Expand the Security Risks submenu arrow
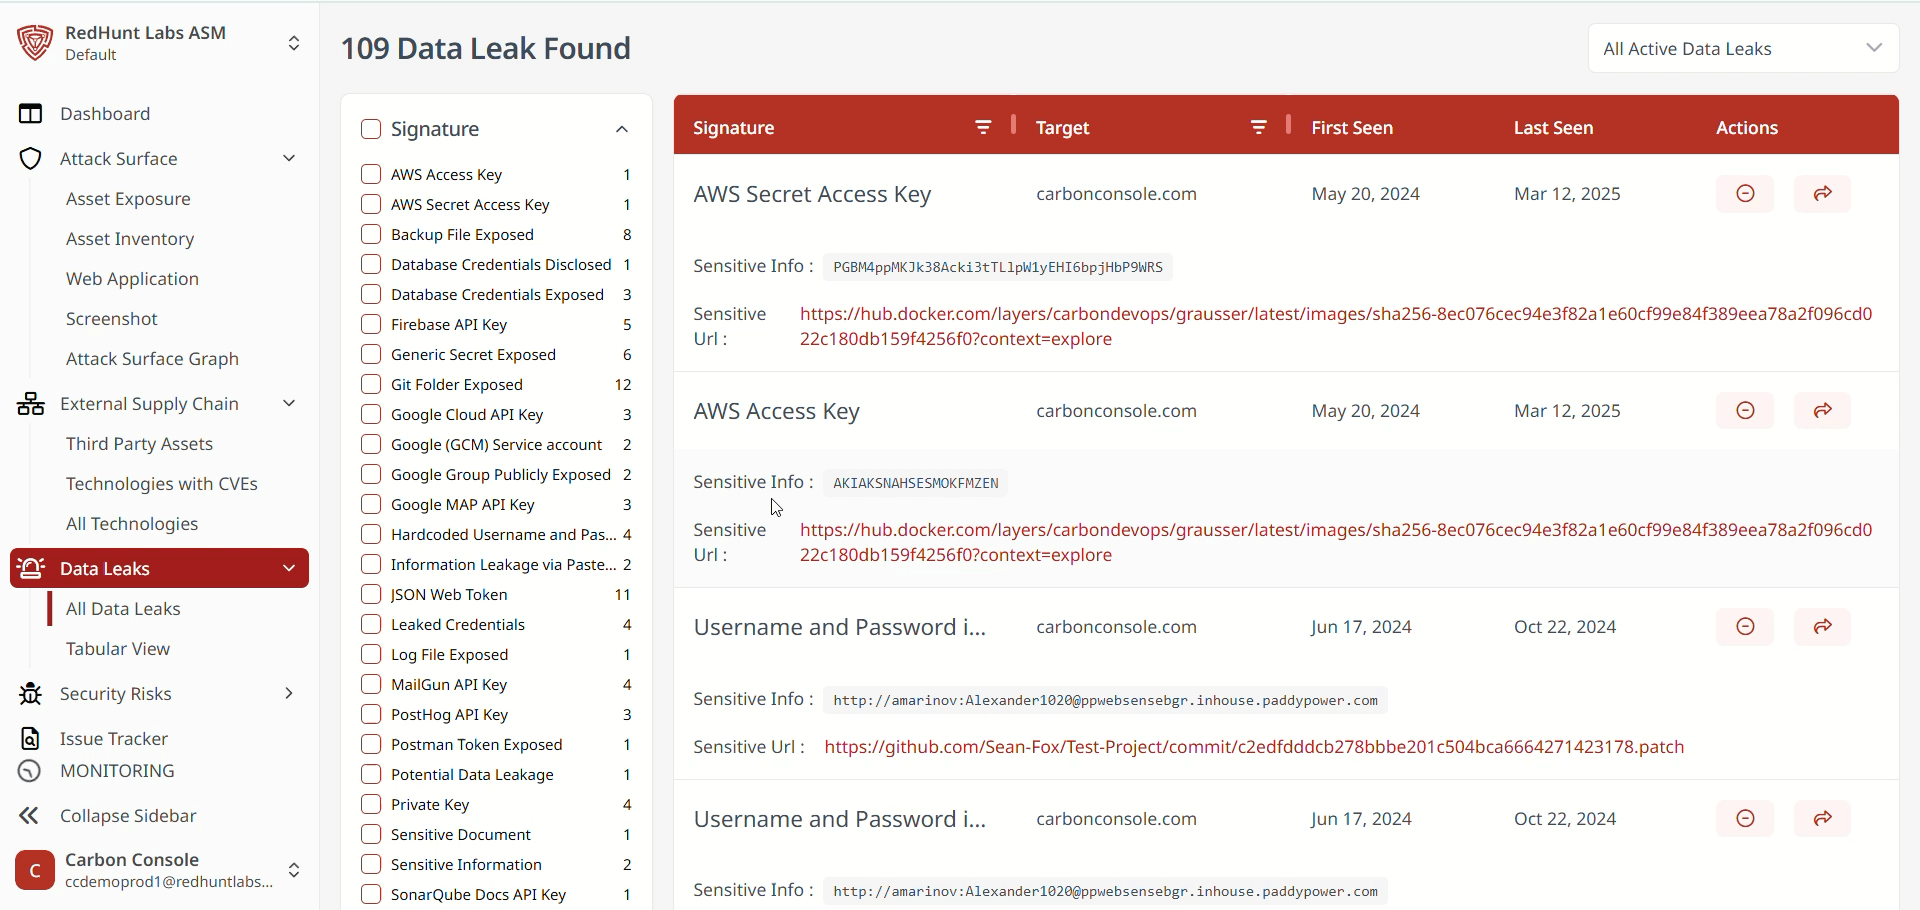This screenshot has width=1920, height=910. pos(289,693)
